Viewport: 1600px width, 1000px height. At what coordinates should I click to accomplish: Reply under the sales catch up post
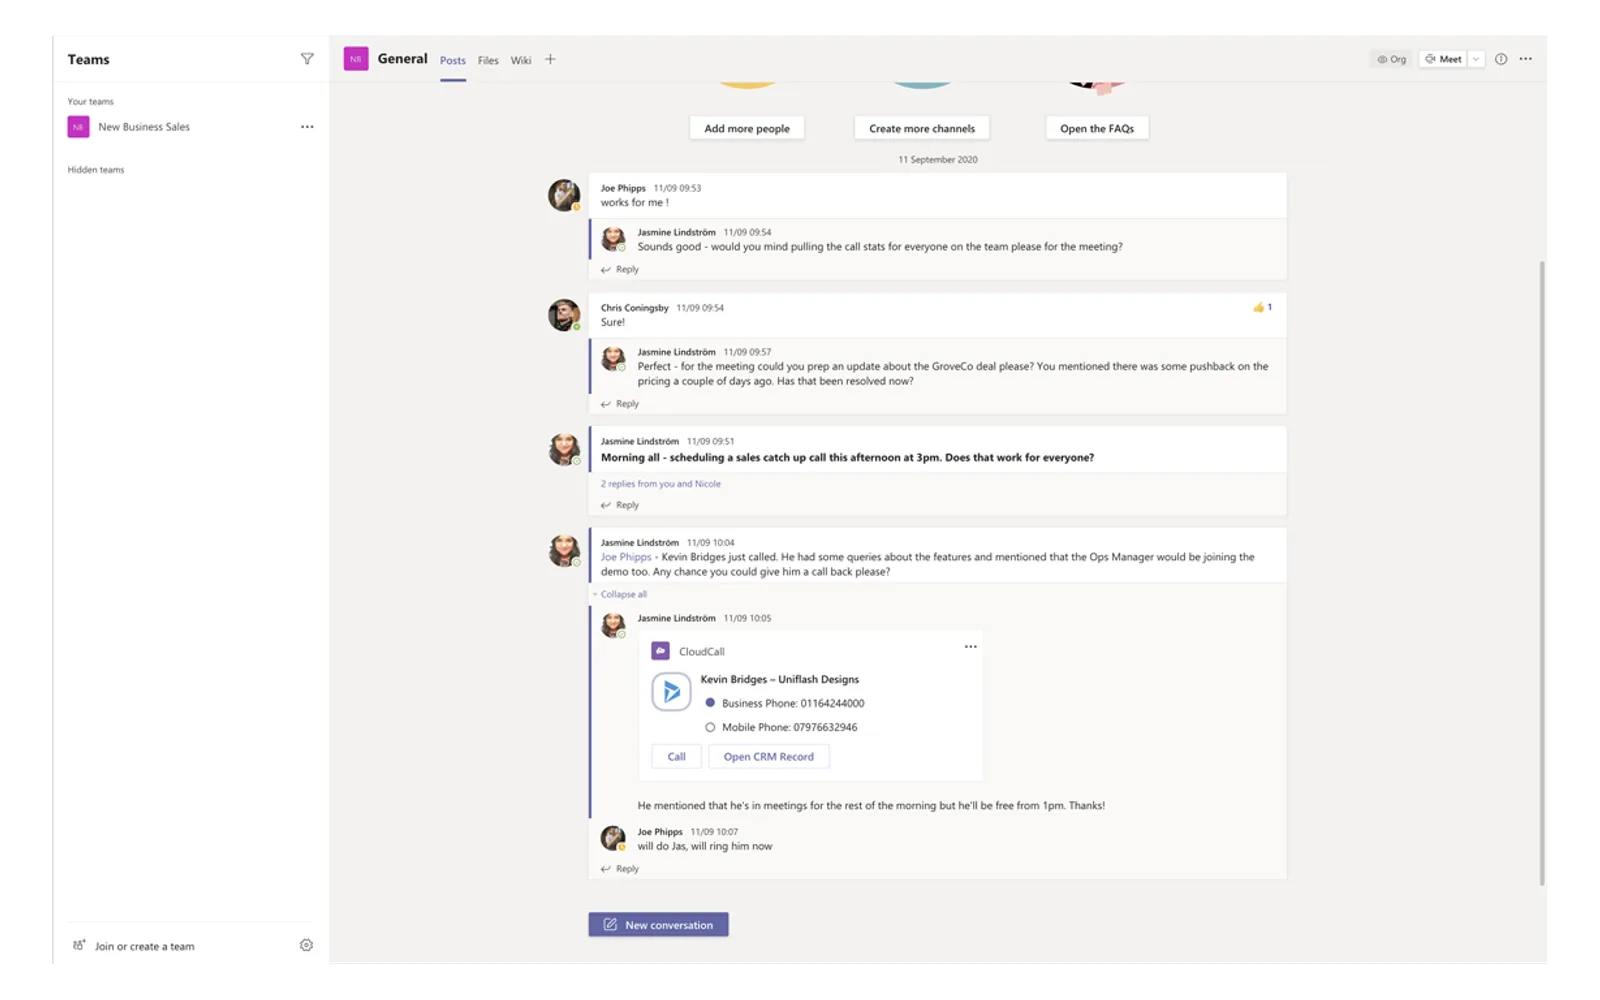[x=620, y=505]
